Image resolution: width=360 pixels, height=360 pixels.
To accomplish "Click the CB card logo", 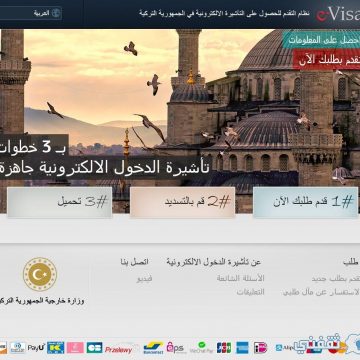I will 95,348.
